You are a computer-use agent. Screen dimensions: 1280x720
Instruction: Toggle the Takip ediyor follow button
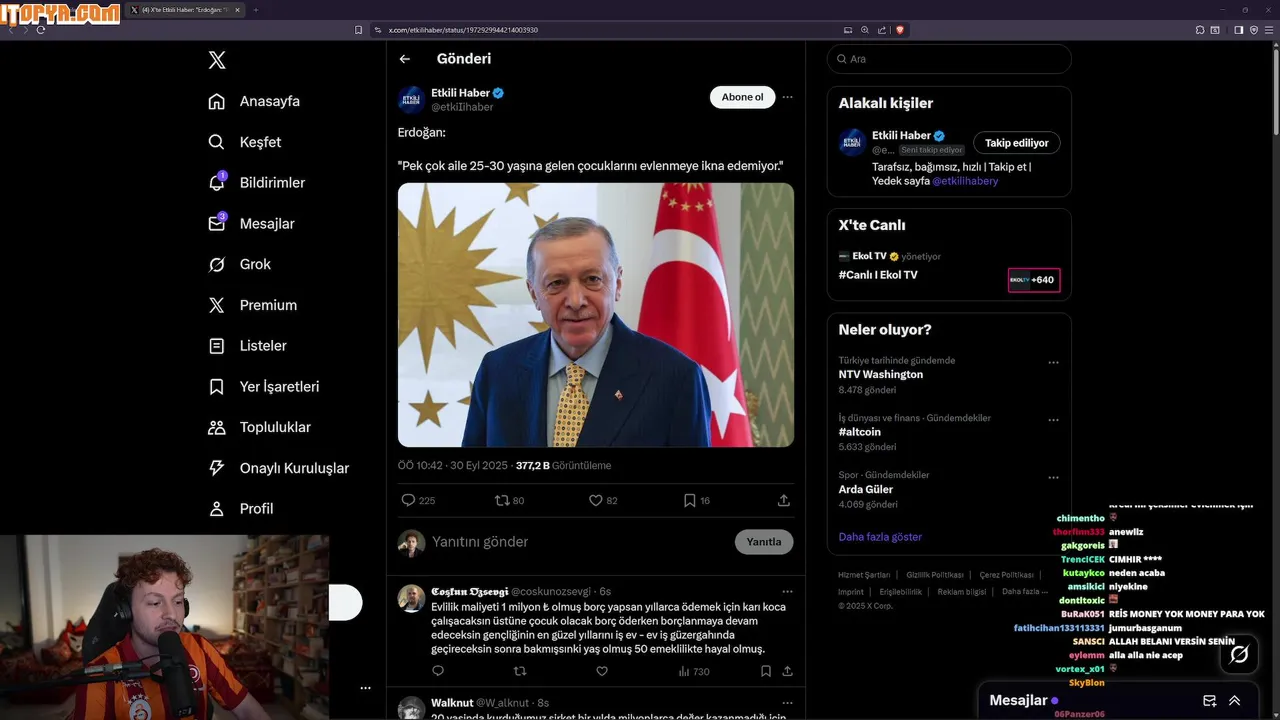point(1017,143)
